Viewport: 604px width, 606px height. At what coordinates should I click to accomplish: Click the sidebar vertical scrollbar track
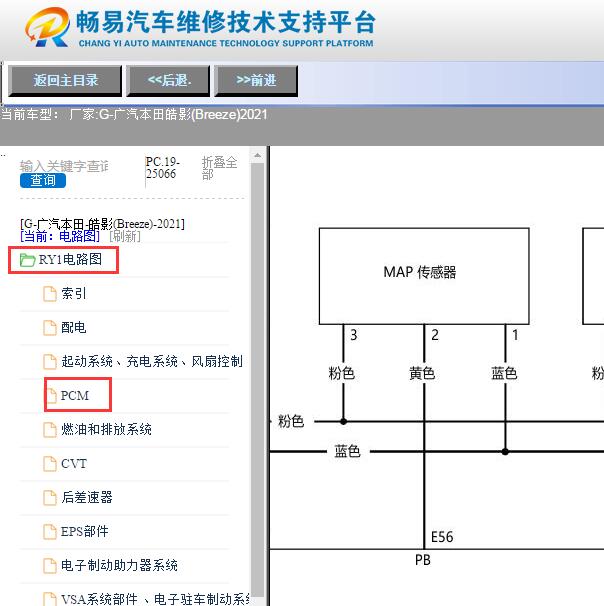(x=257, y=381)
